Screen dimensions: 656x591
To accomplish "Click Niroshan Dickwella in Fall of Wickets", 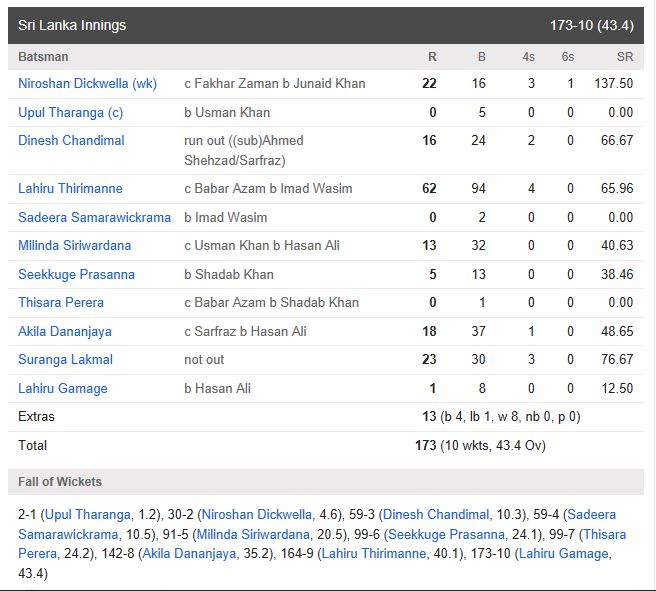I will (x=257, y=514).
